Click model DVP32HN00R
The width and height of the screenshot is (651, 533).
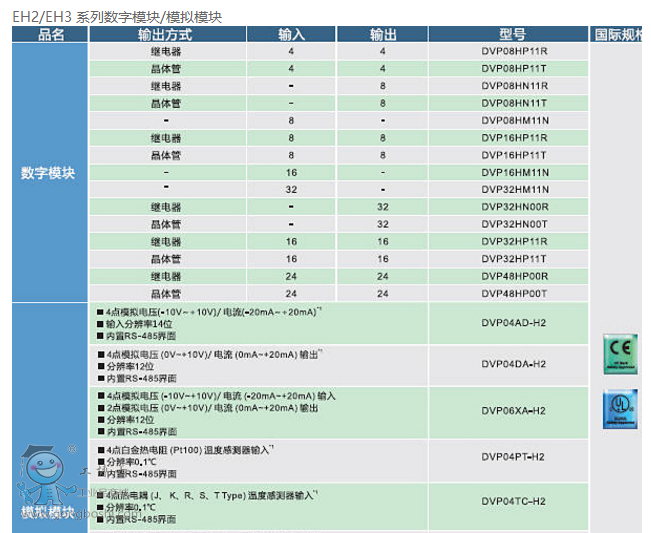click(x=515, y=207)
